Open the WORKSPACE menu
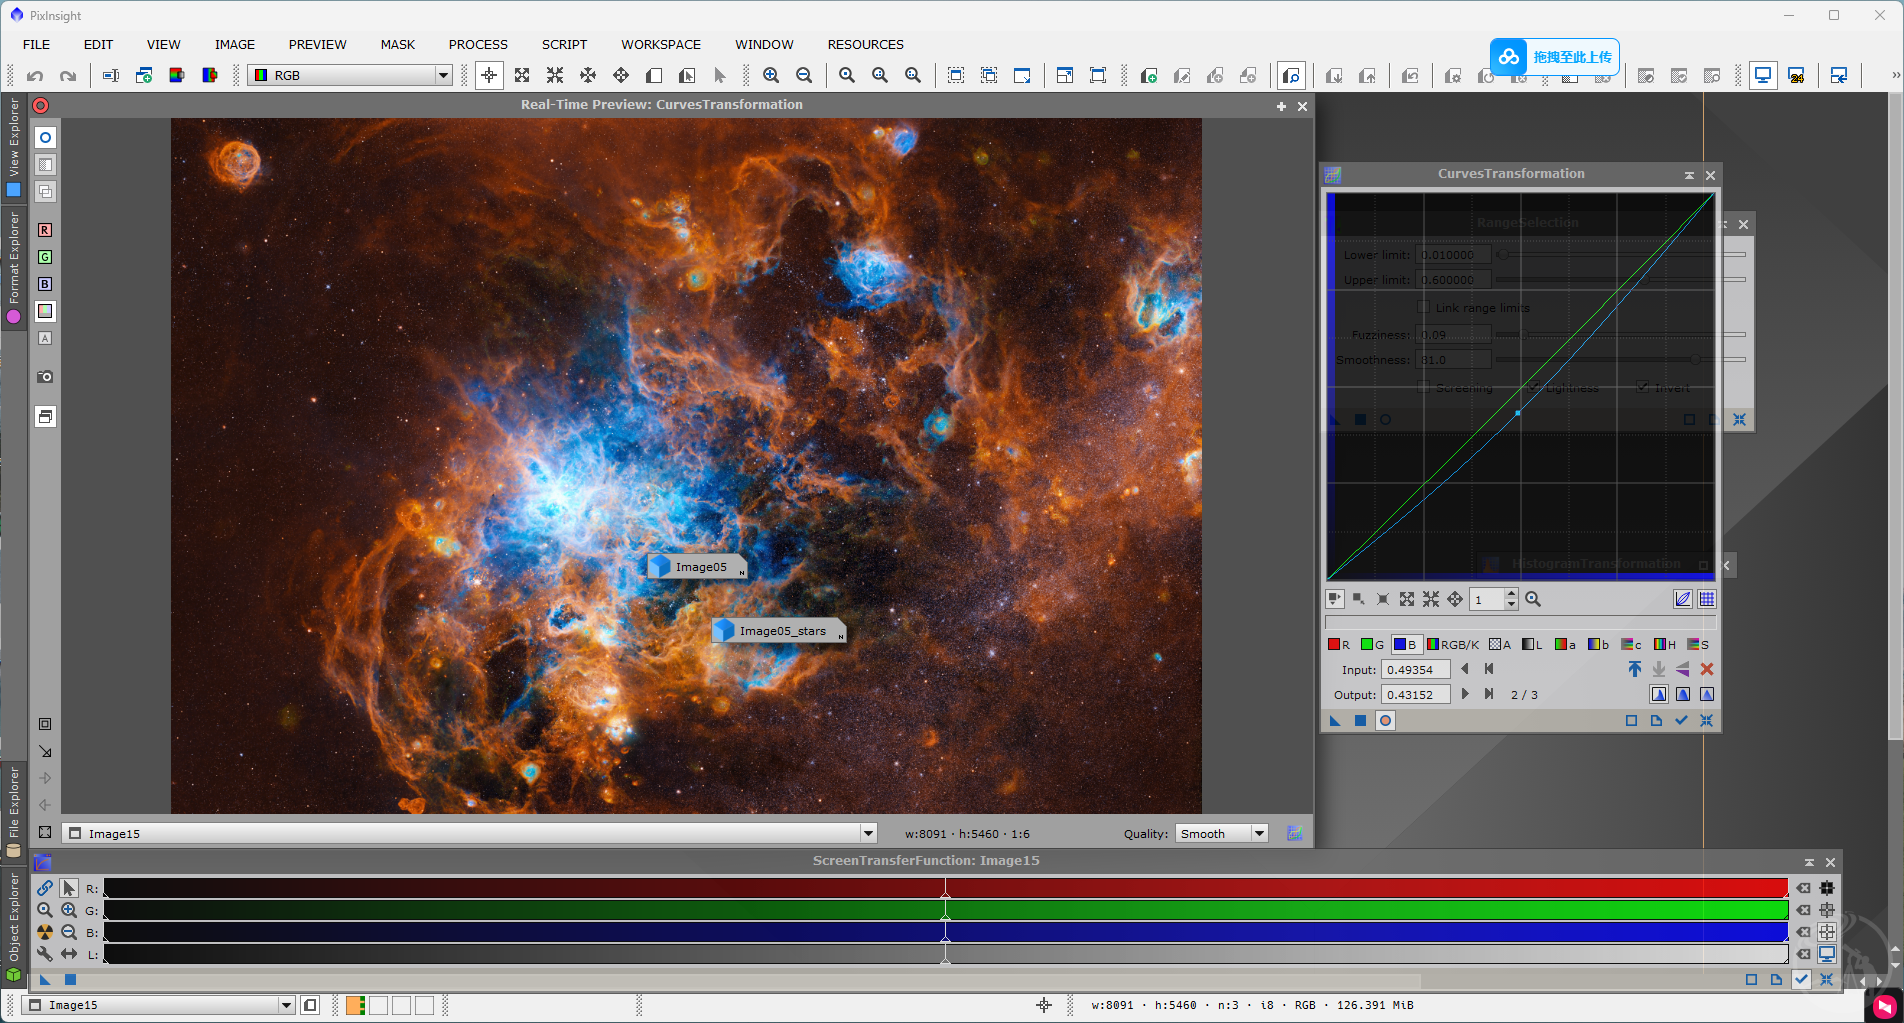Image resolution: width=1904 pixels, height=1023 pixels. click(661, 44)
